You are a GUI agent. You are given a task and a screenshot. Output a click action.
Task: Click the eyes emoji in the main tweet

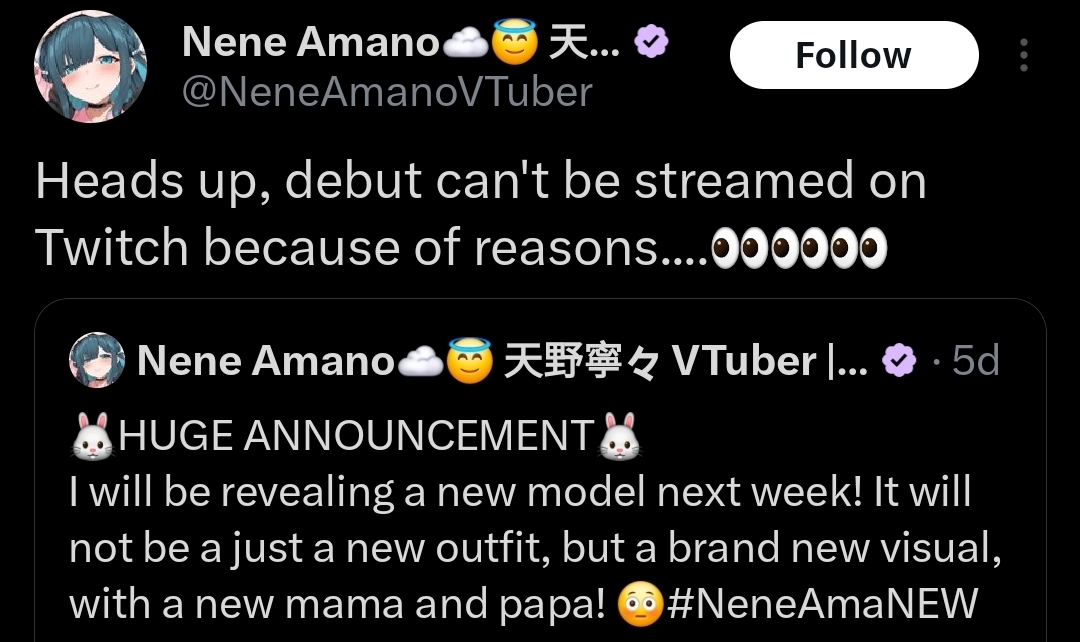coord(799,248)
